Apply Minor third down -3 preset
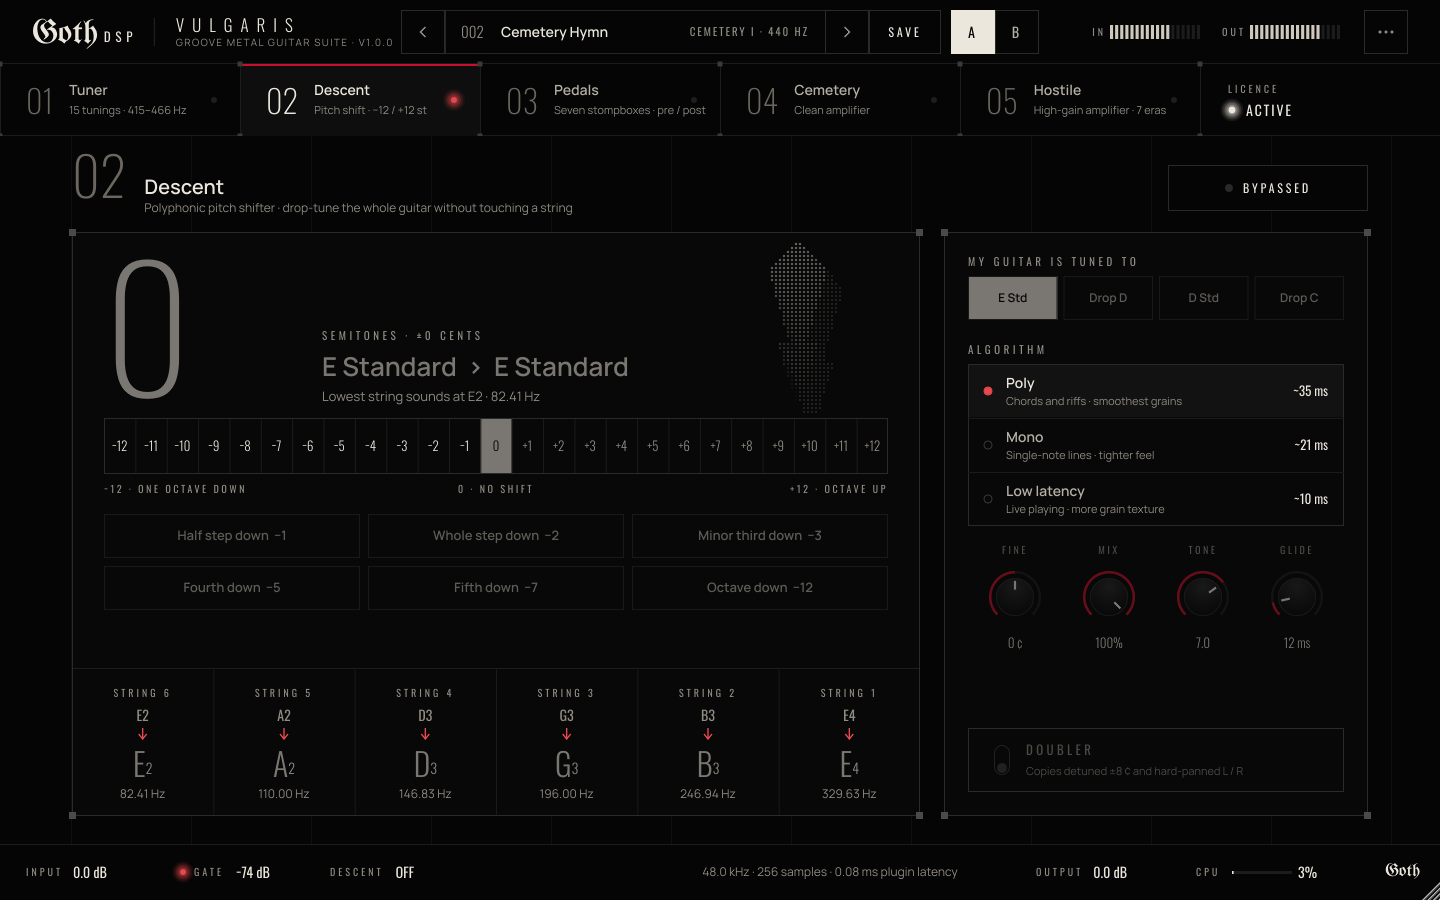Viewport: 1440px width, 900px height. coord(760,536)
